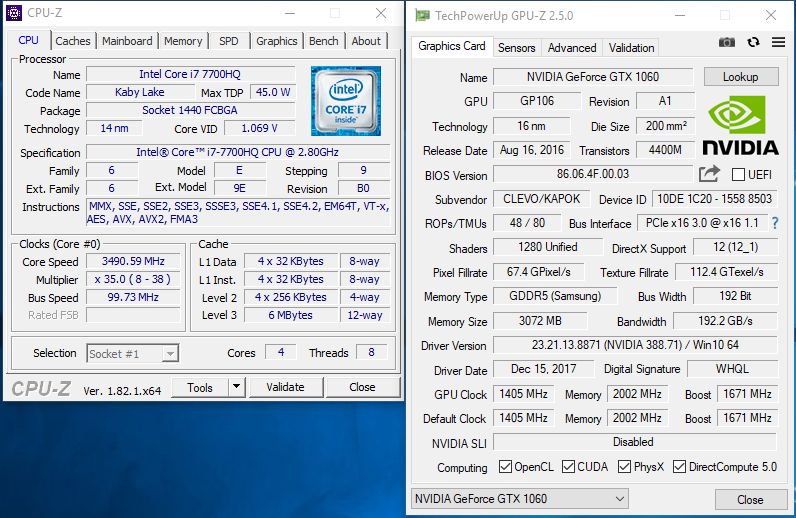The height and width of the screenshot is (518, 796).
Task: Toggle the UEFI checkbox
Action: (x=738, y=175)
